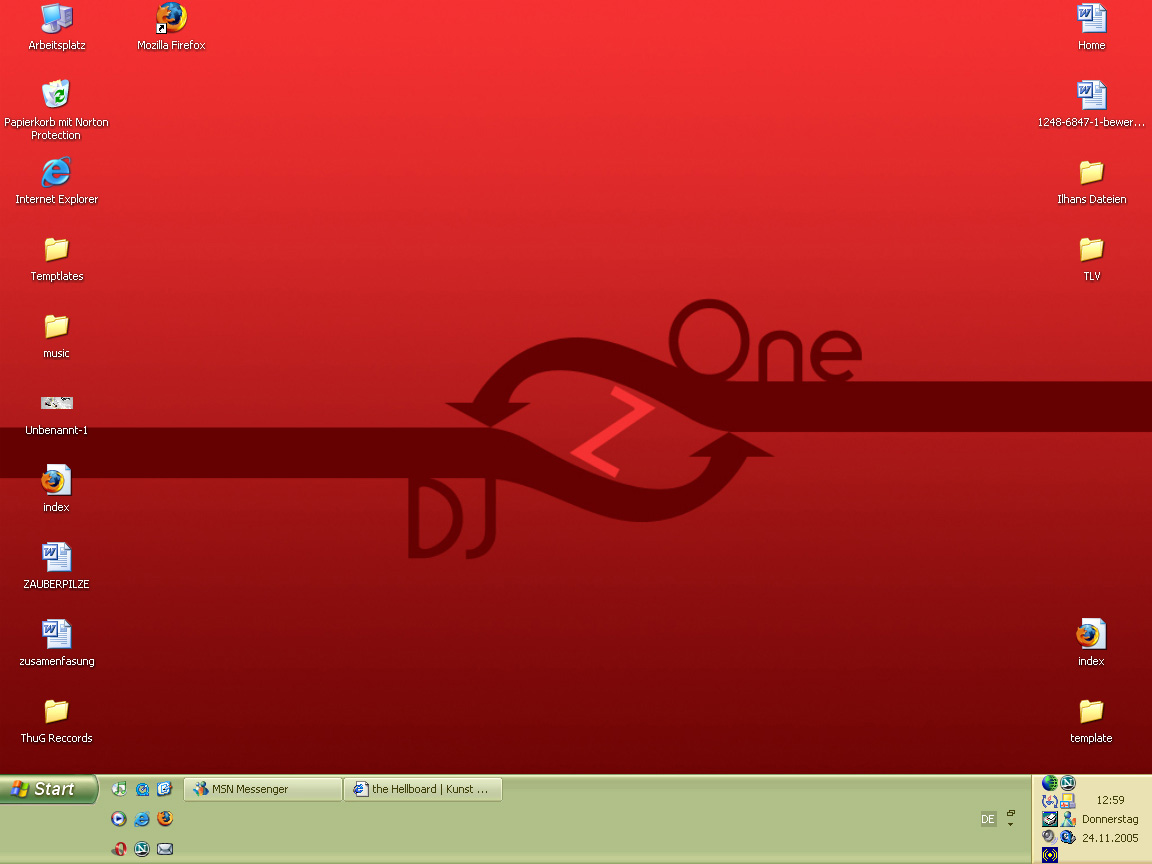
Task: Launch Windows Media Player from Quick Launch
Action: [x=119, y=819]
